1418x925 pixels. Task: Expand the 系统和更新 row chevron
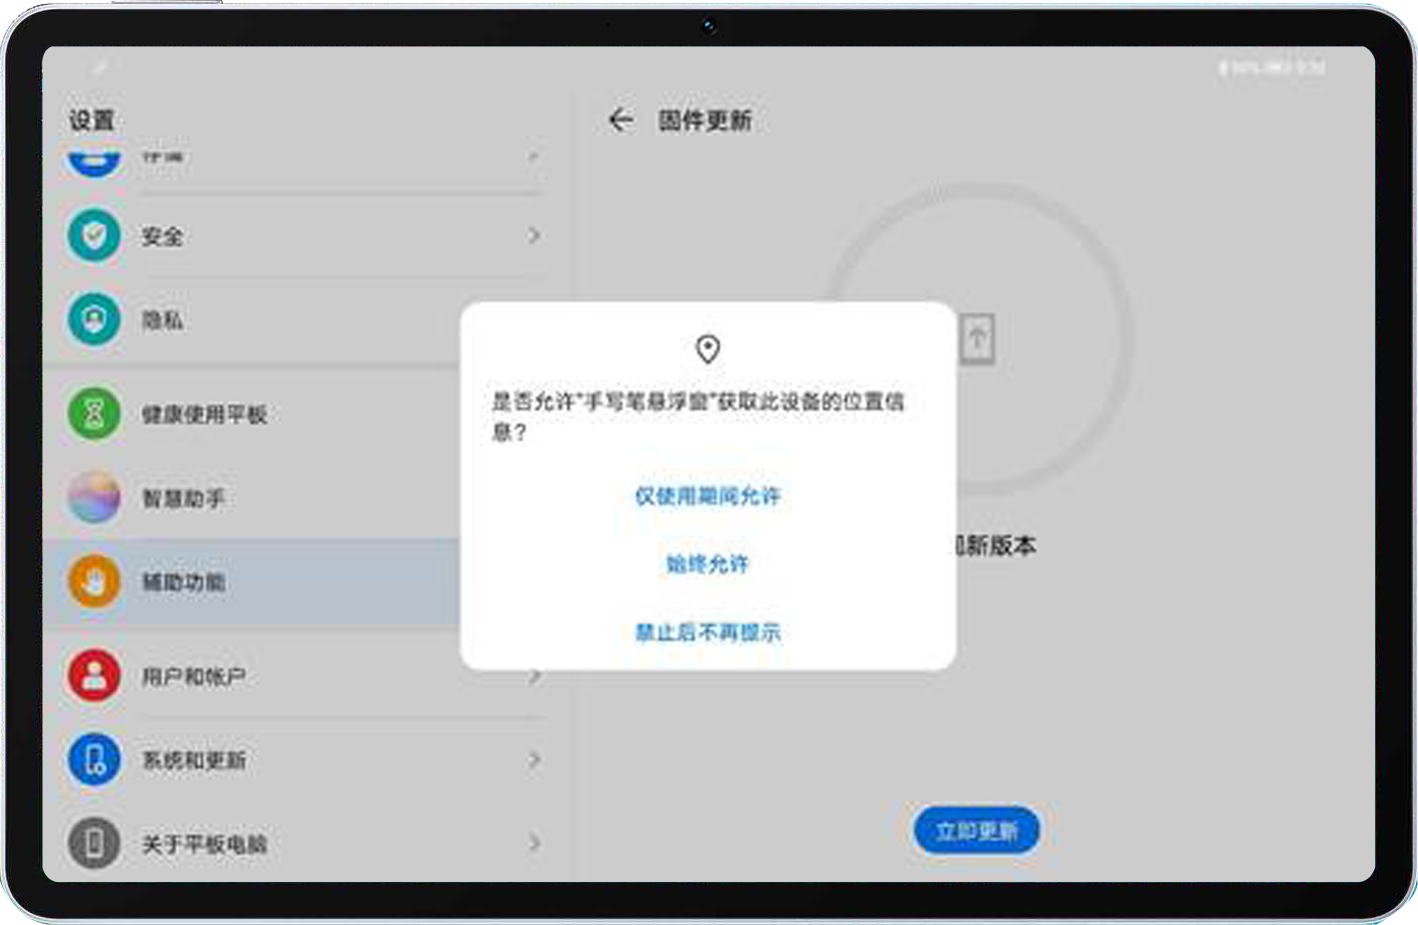[x=534, y=760]
